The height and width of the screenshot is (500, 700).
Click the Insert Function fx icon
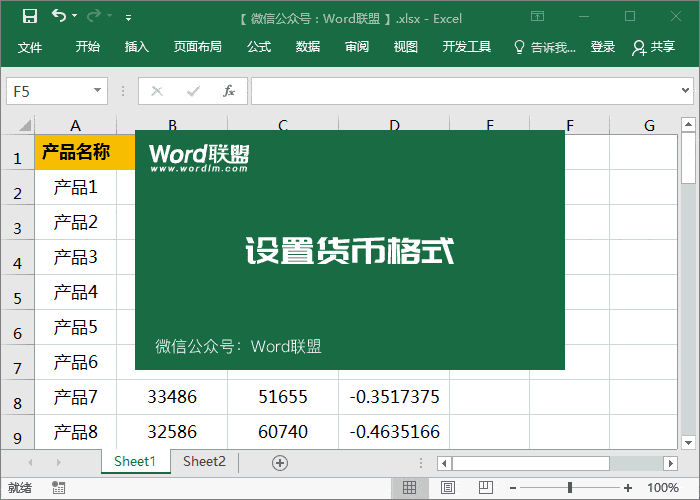coord(229,91)
